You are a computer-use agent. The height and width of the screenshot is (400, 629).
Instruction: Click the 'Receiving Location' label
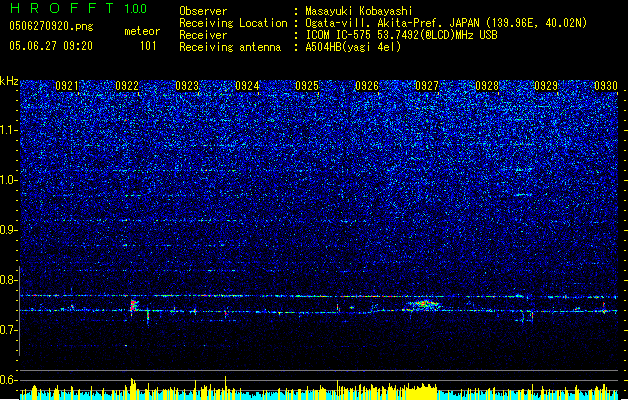(233, 23)
